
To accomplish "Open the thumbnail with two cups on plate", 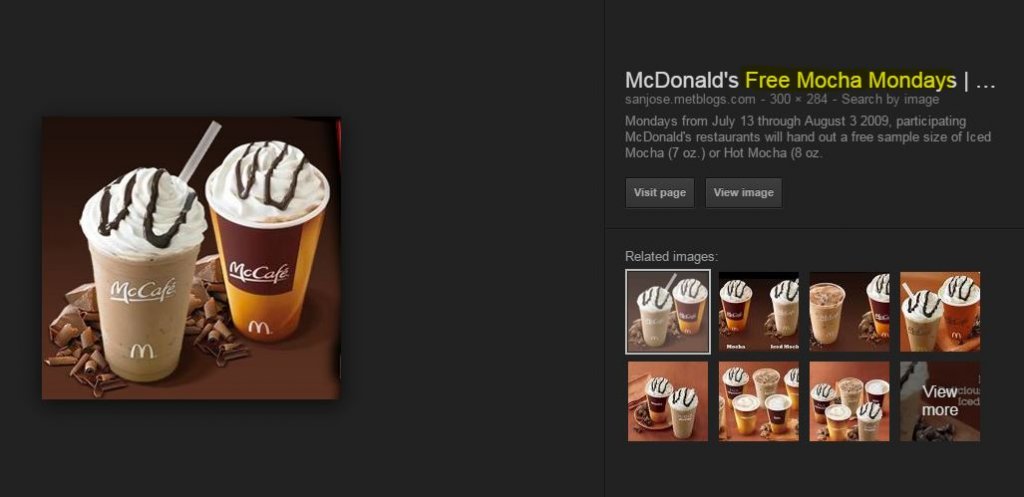I will click(x=667, y=401).
